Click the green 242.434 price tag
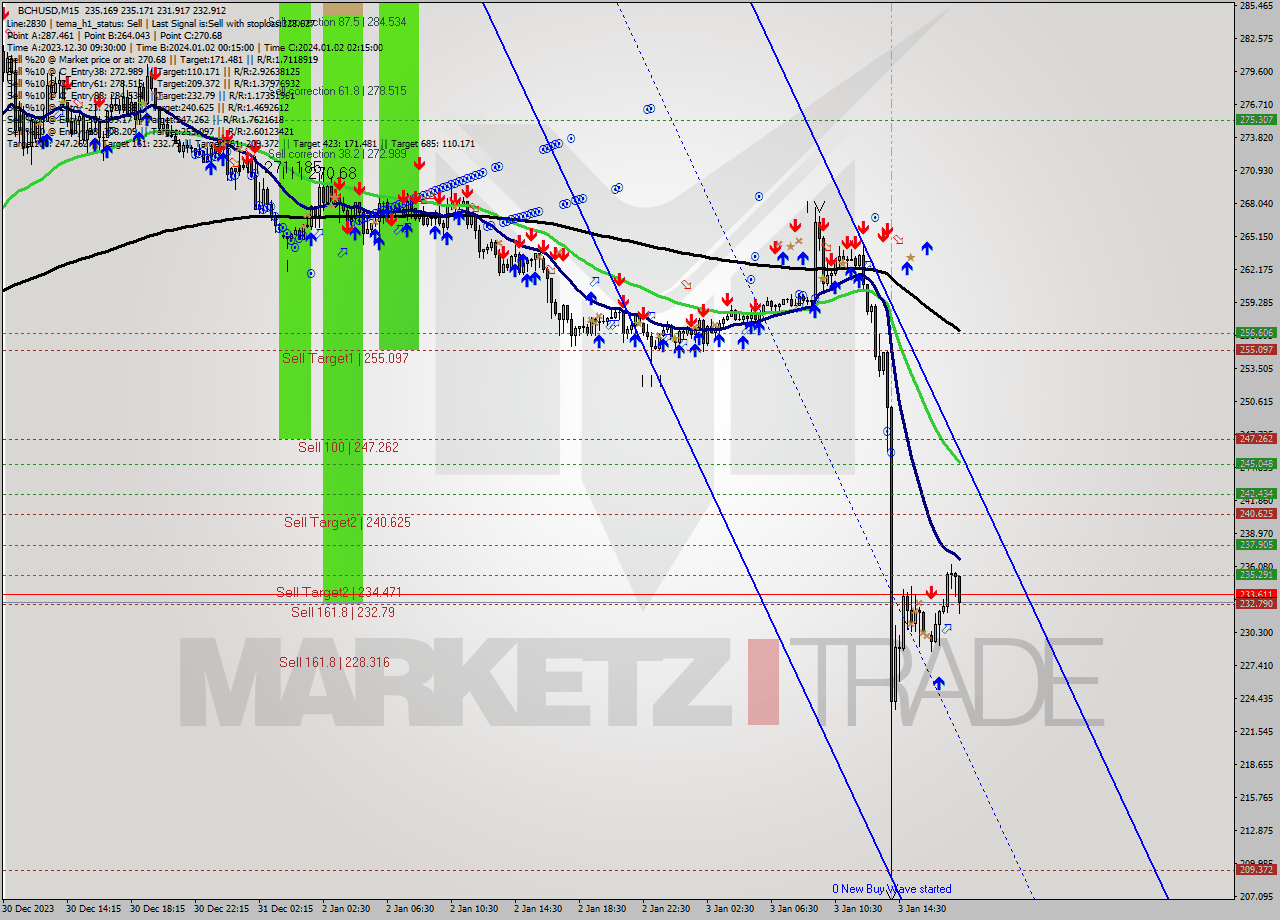This screenshot has height=920, width=1280. pyautogui.click(x=1256, y=494)
